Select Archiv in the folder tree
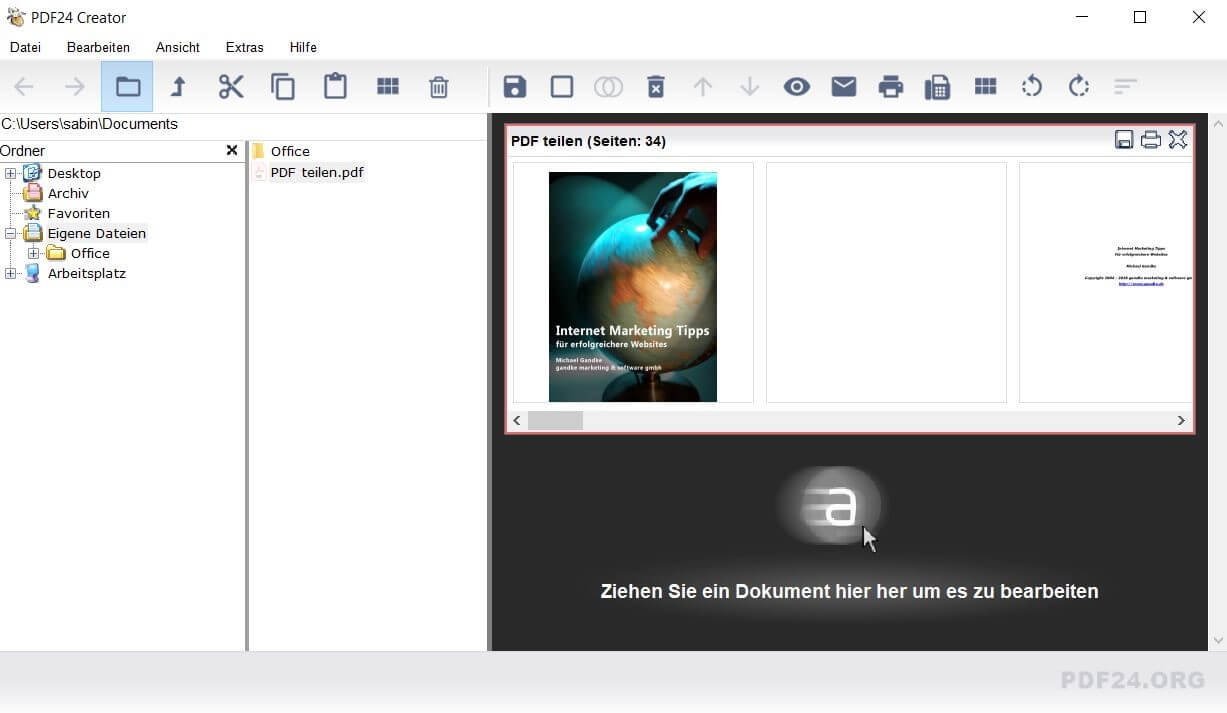 (68, 193)
